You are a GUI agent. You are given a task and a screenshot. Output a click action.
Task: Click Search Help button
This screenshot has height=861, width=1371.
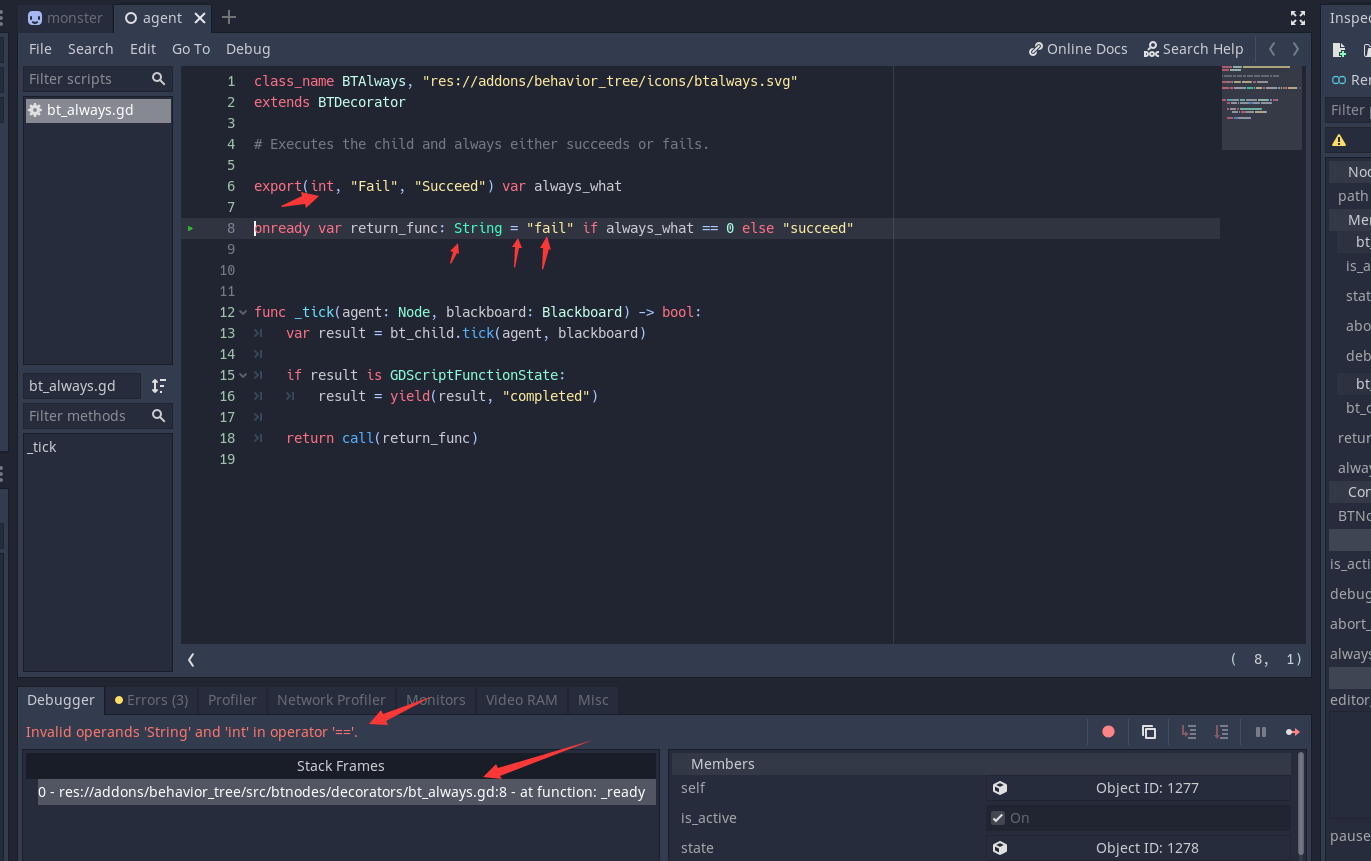click(x=1194, y=49)
